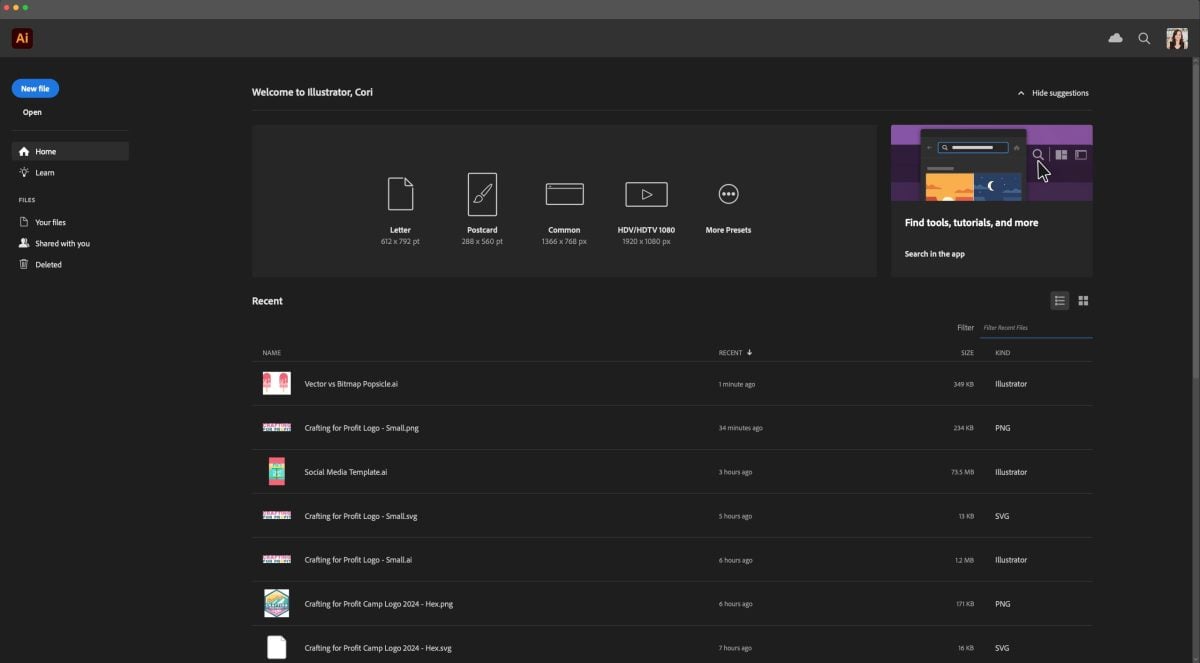This screenshot has height=663, width=1200.
Task: Choose the Letter 612 x 792 pt preset
Action: point(400,210)
